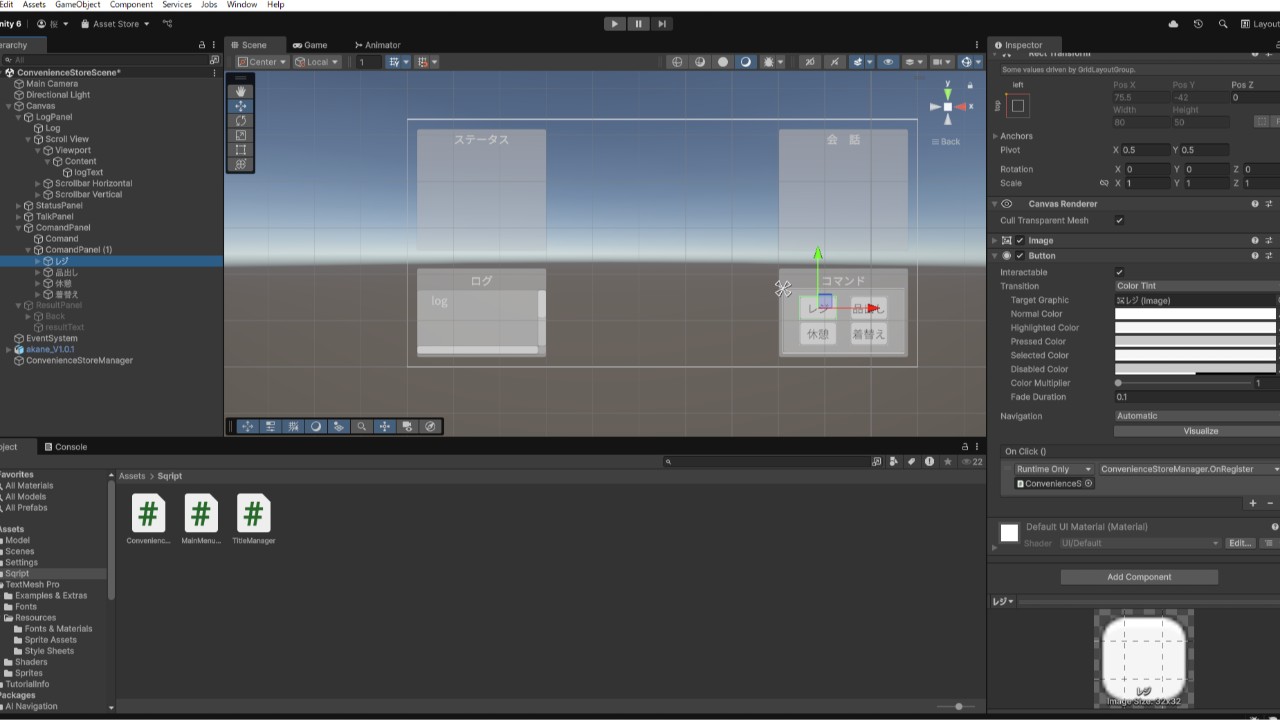
Task: Open the Local handle rotation dropdown
Action: [317, 62]
